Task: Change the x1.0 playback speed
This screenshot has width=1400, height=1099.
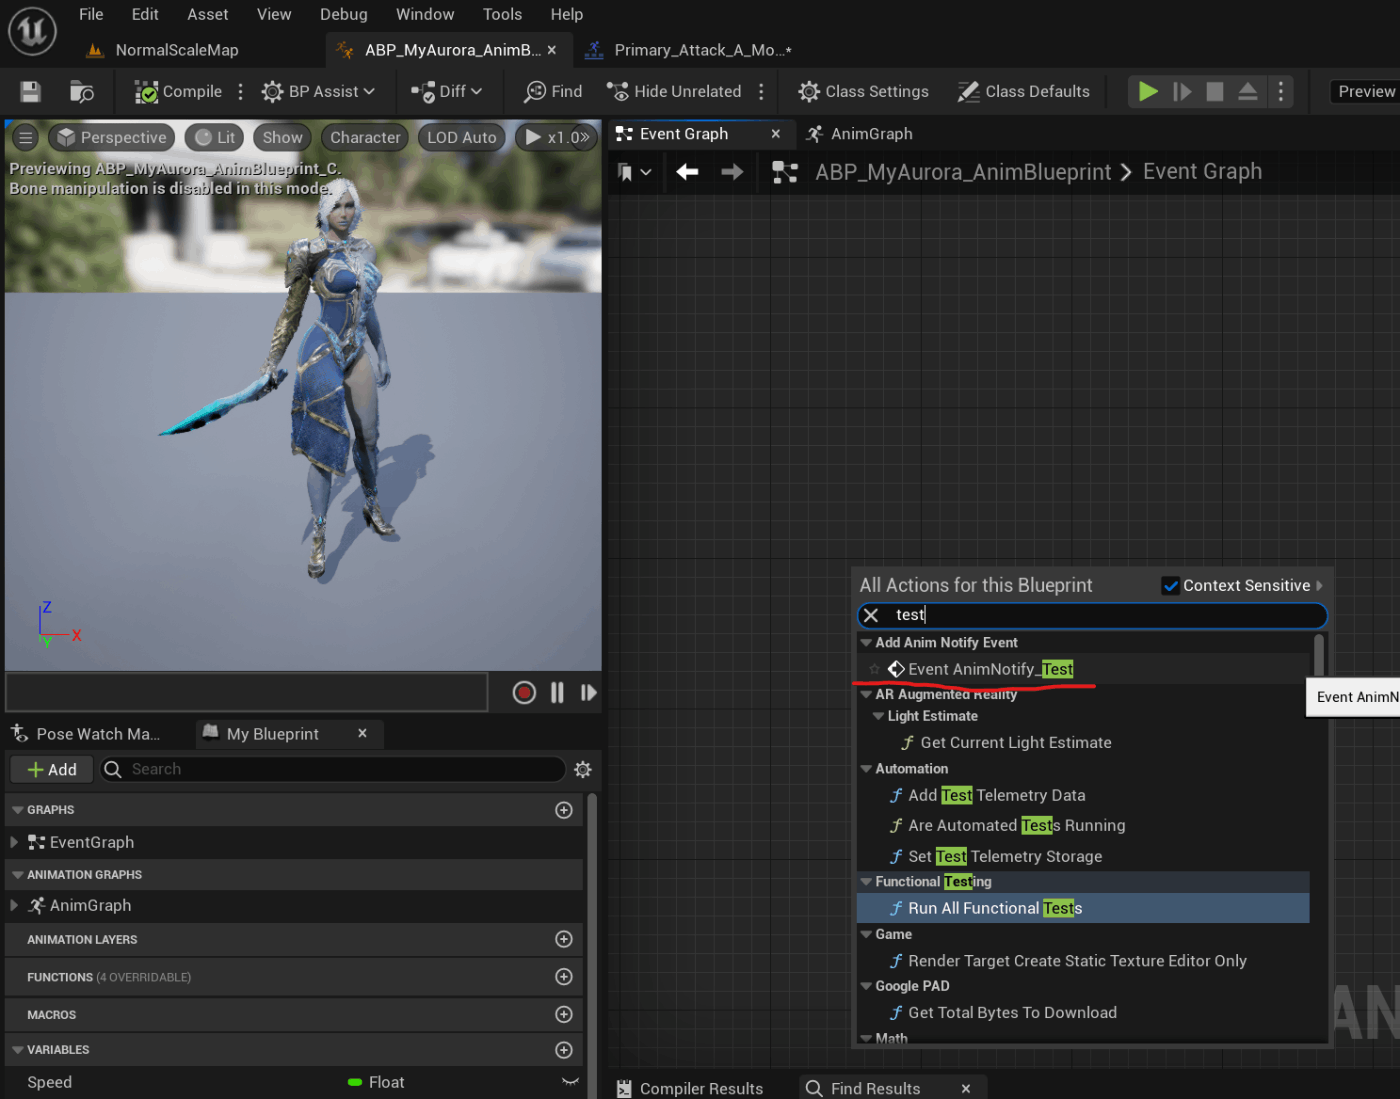Action: coord(557,137)
